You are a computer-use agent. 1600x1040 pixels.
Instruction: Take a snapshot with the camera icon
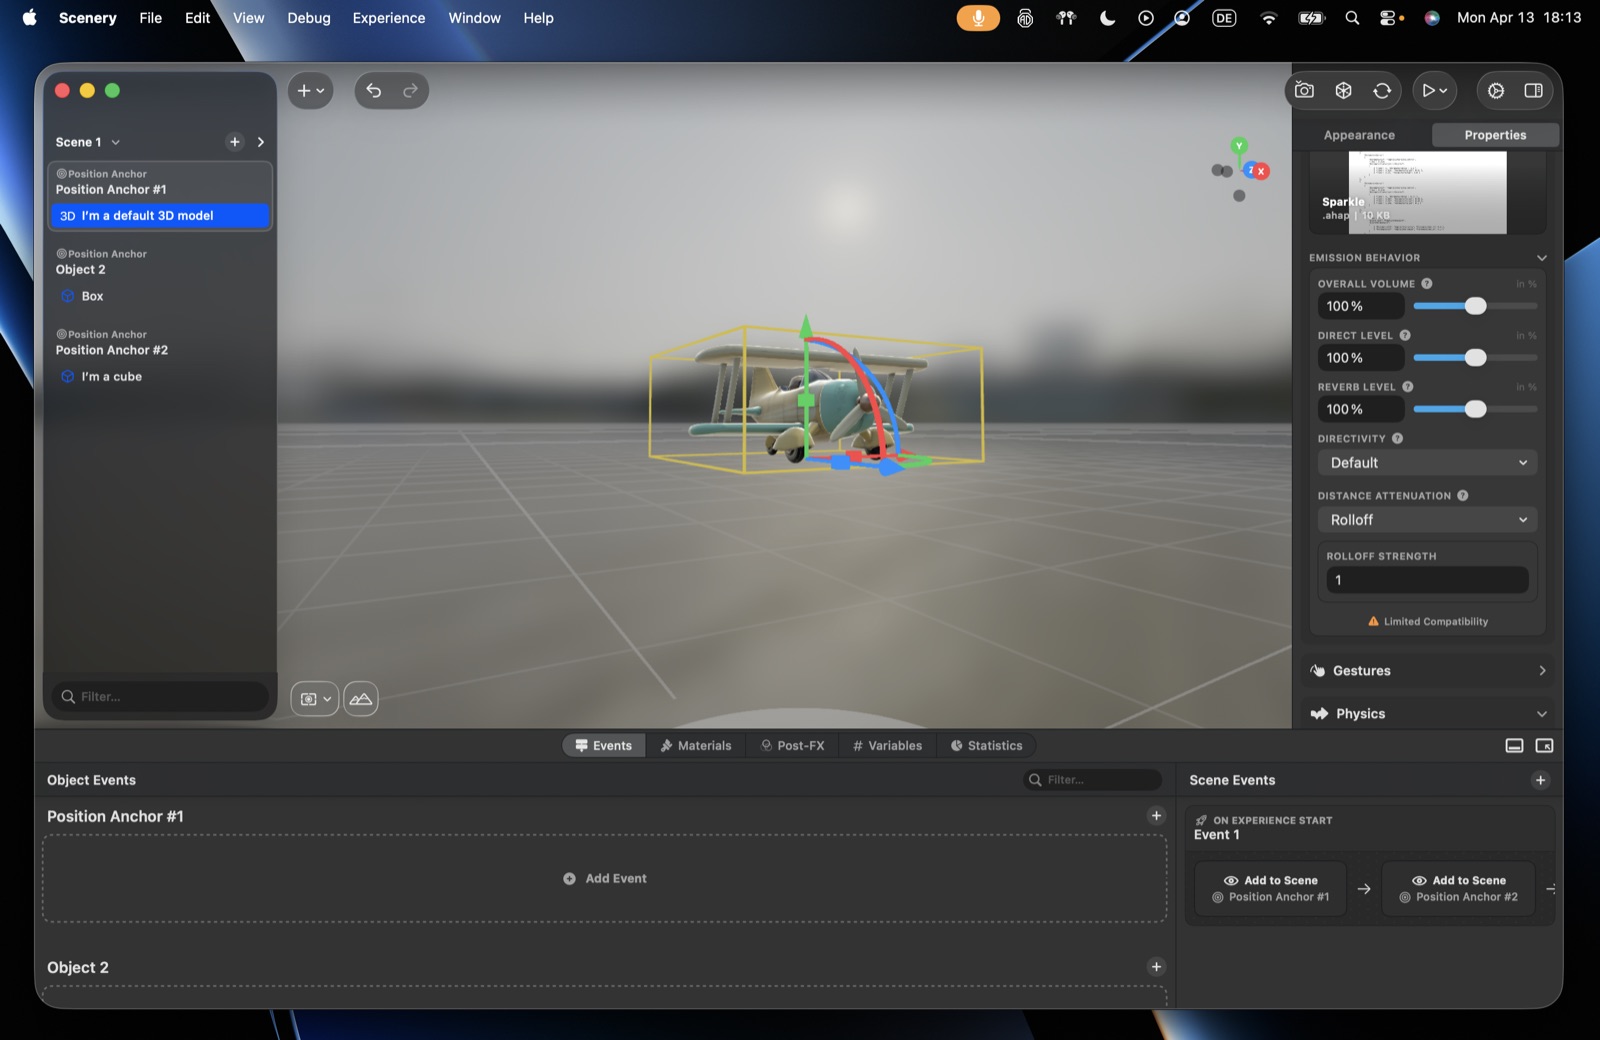[x=1304, y=91]
